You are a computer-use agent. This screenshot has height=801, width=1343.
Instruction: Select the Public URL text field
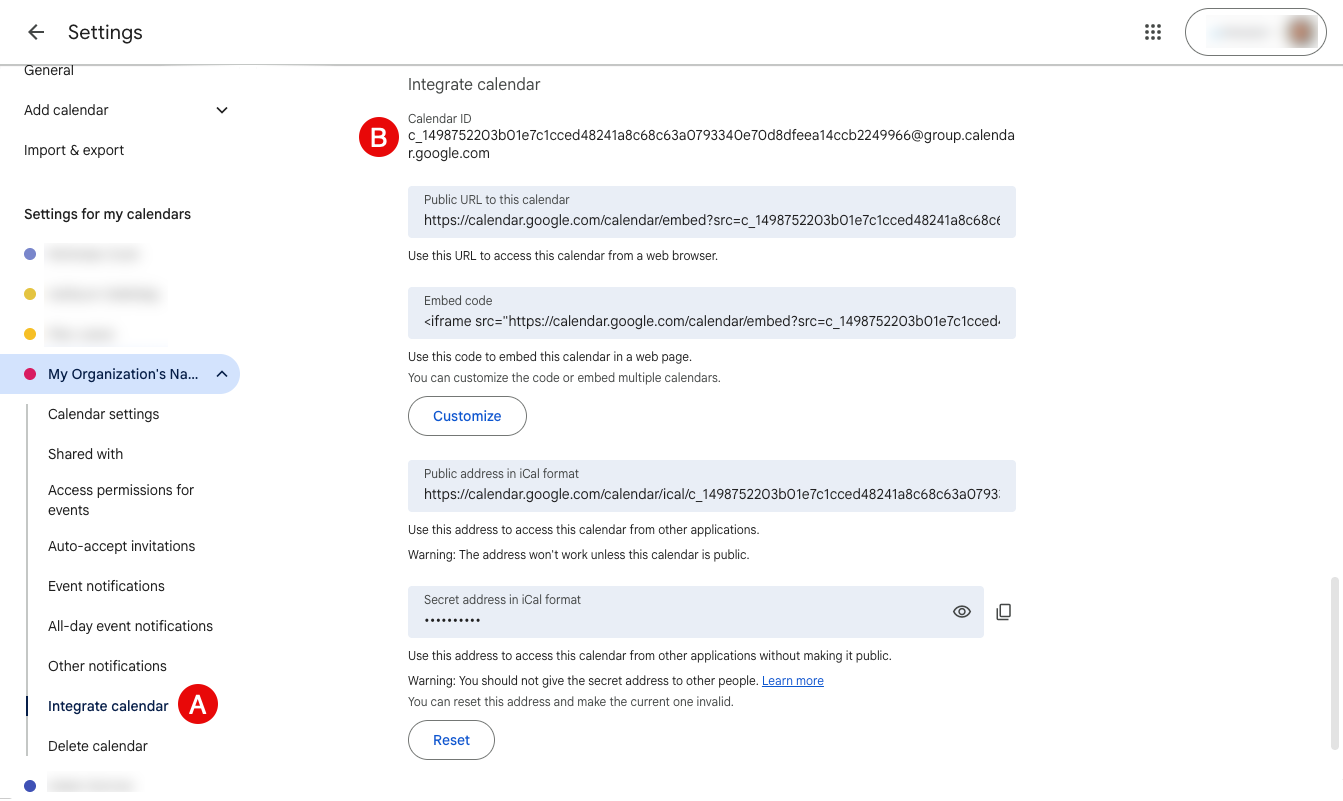coord(711,212)
